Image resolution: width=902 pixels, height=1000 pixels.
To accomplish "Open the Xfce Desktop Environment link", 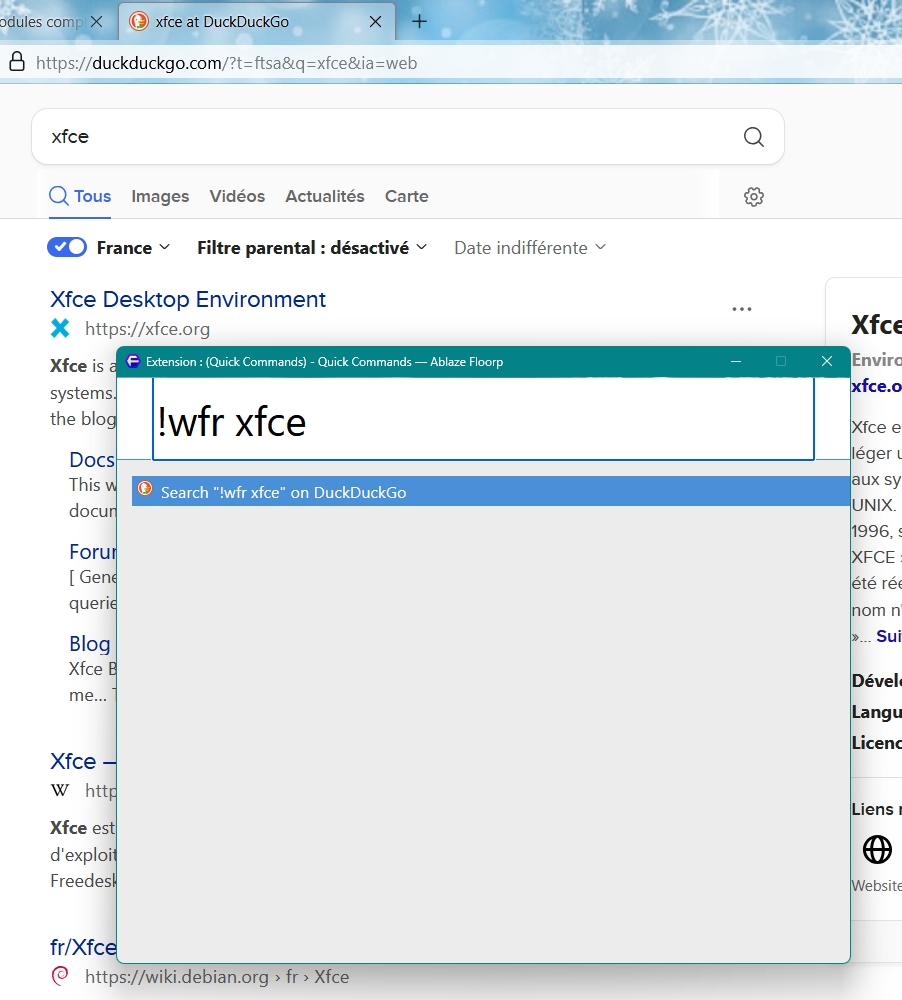I will click(x=188, y=299).
